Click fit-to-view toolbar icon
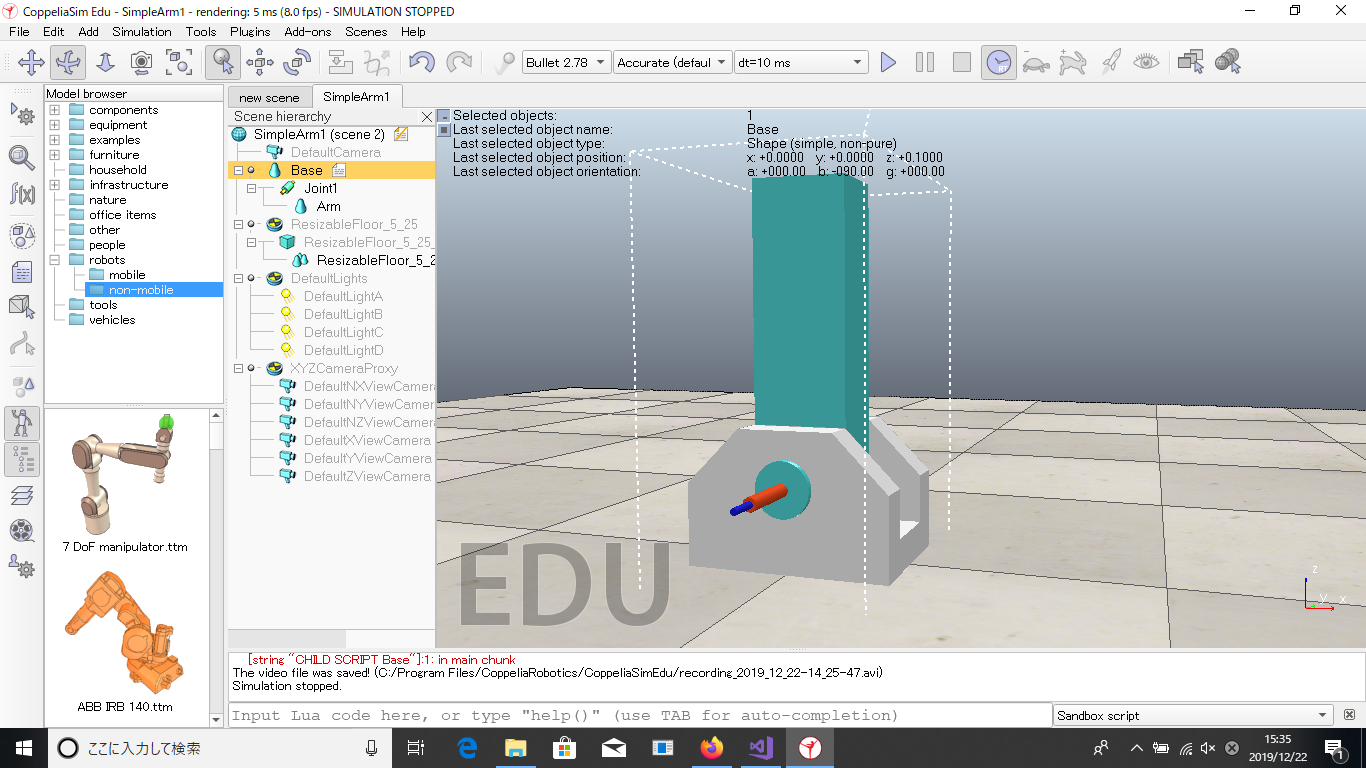 pyautogui.click(x=179, y=62)
